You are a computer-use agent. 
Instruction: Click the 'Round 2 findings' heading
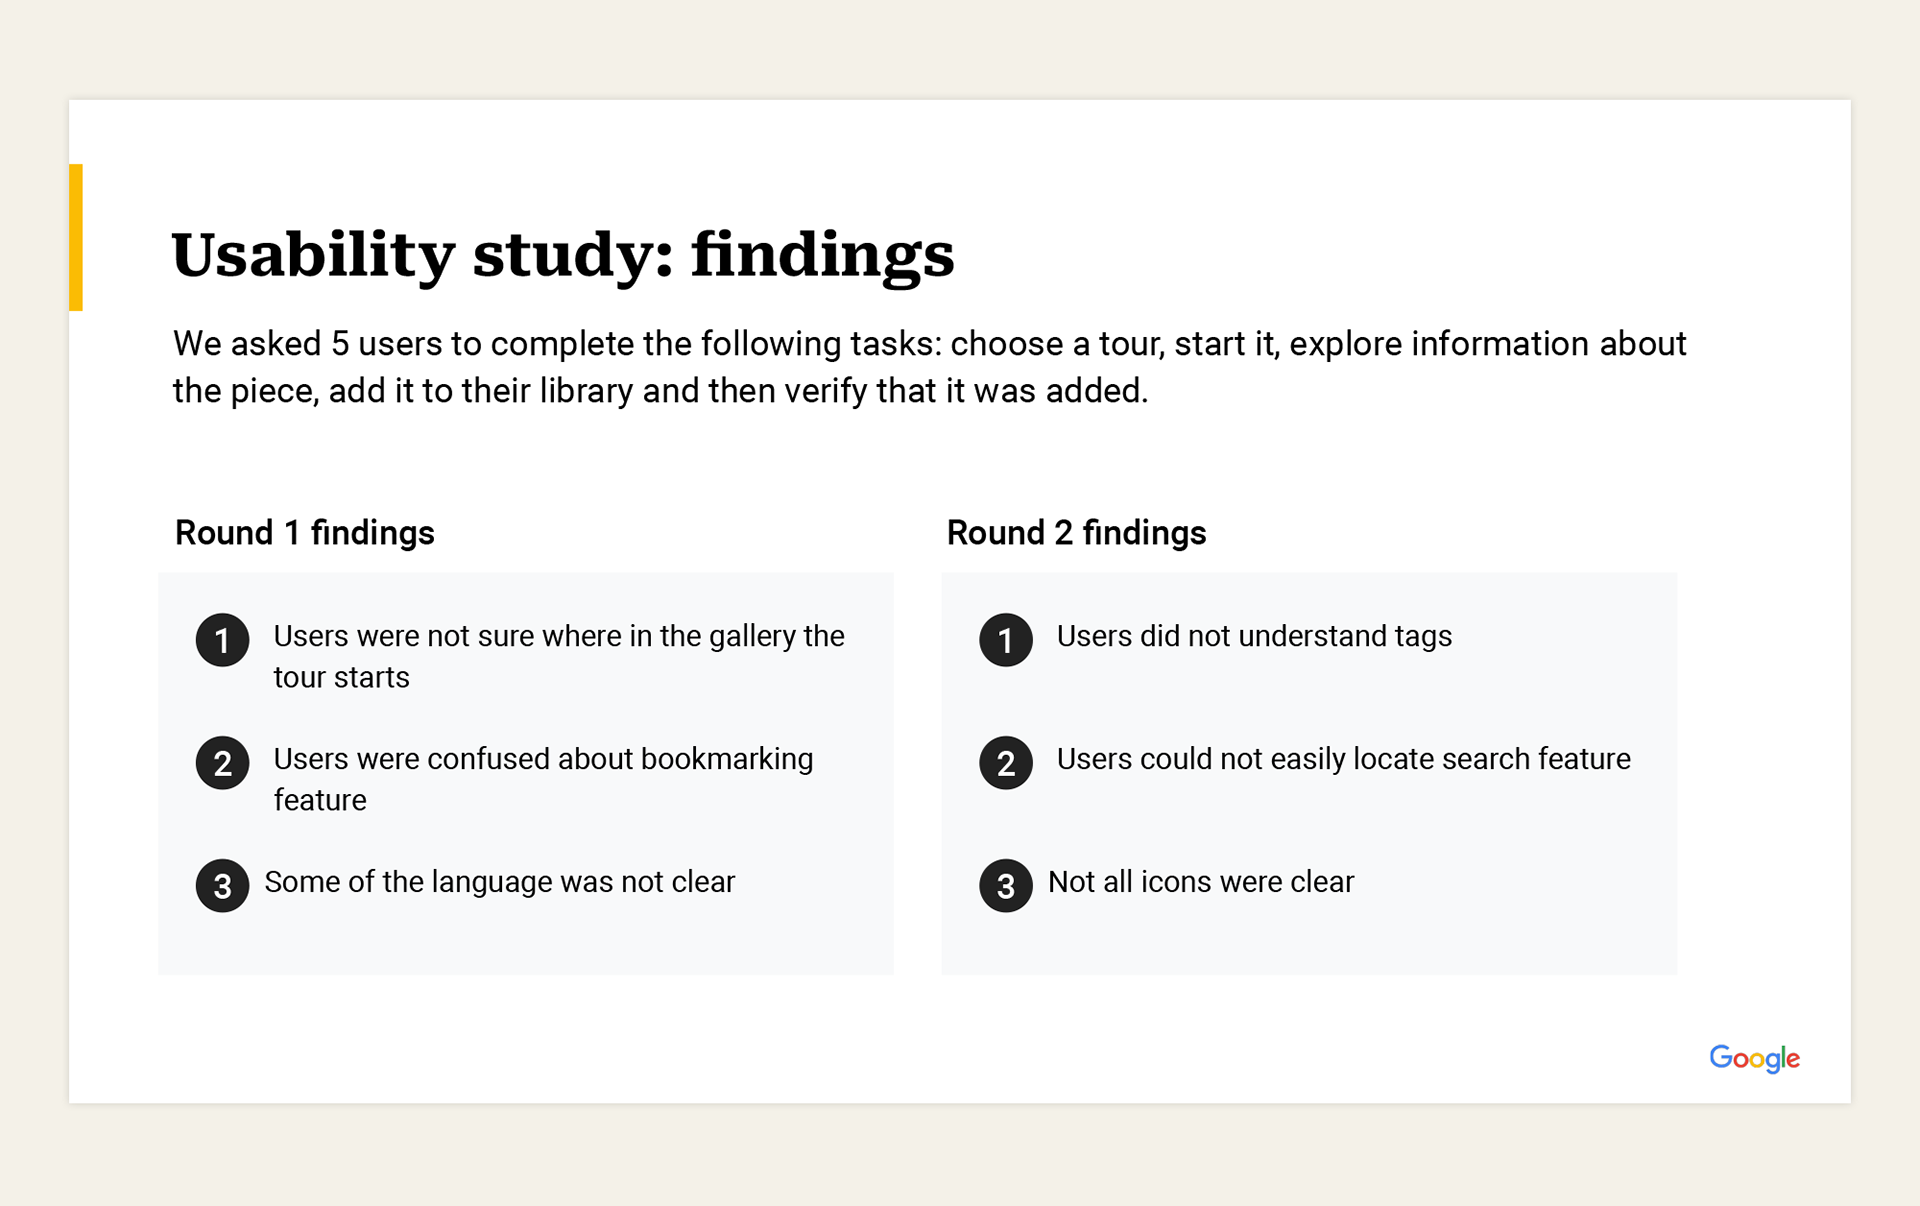pyautogui.click(x=1077, y=533)
